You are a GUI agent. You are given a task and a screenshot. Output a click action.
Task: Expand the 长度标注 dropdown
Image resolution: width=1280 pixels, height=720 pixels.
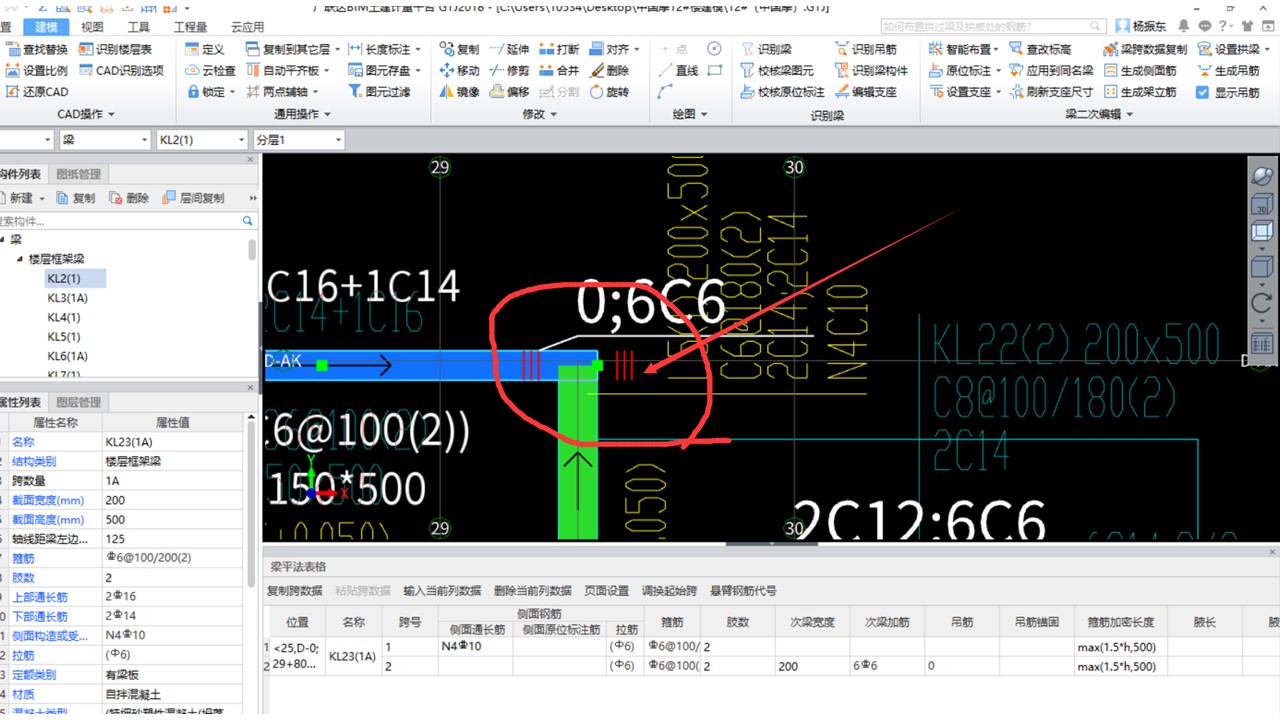click(417, 49)
